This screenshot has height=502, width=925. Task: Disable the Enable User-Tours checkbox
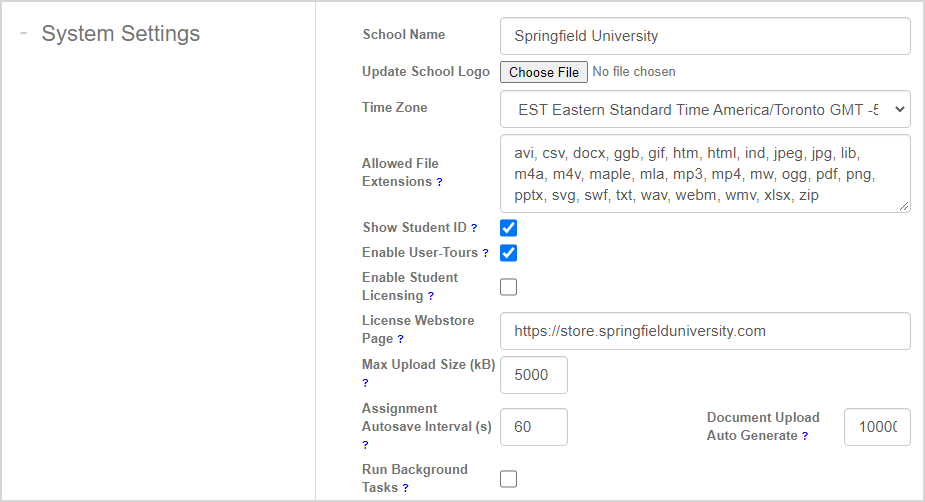coord(509,253)
